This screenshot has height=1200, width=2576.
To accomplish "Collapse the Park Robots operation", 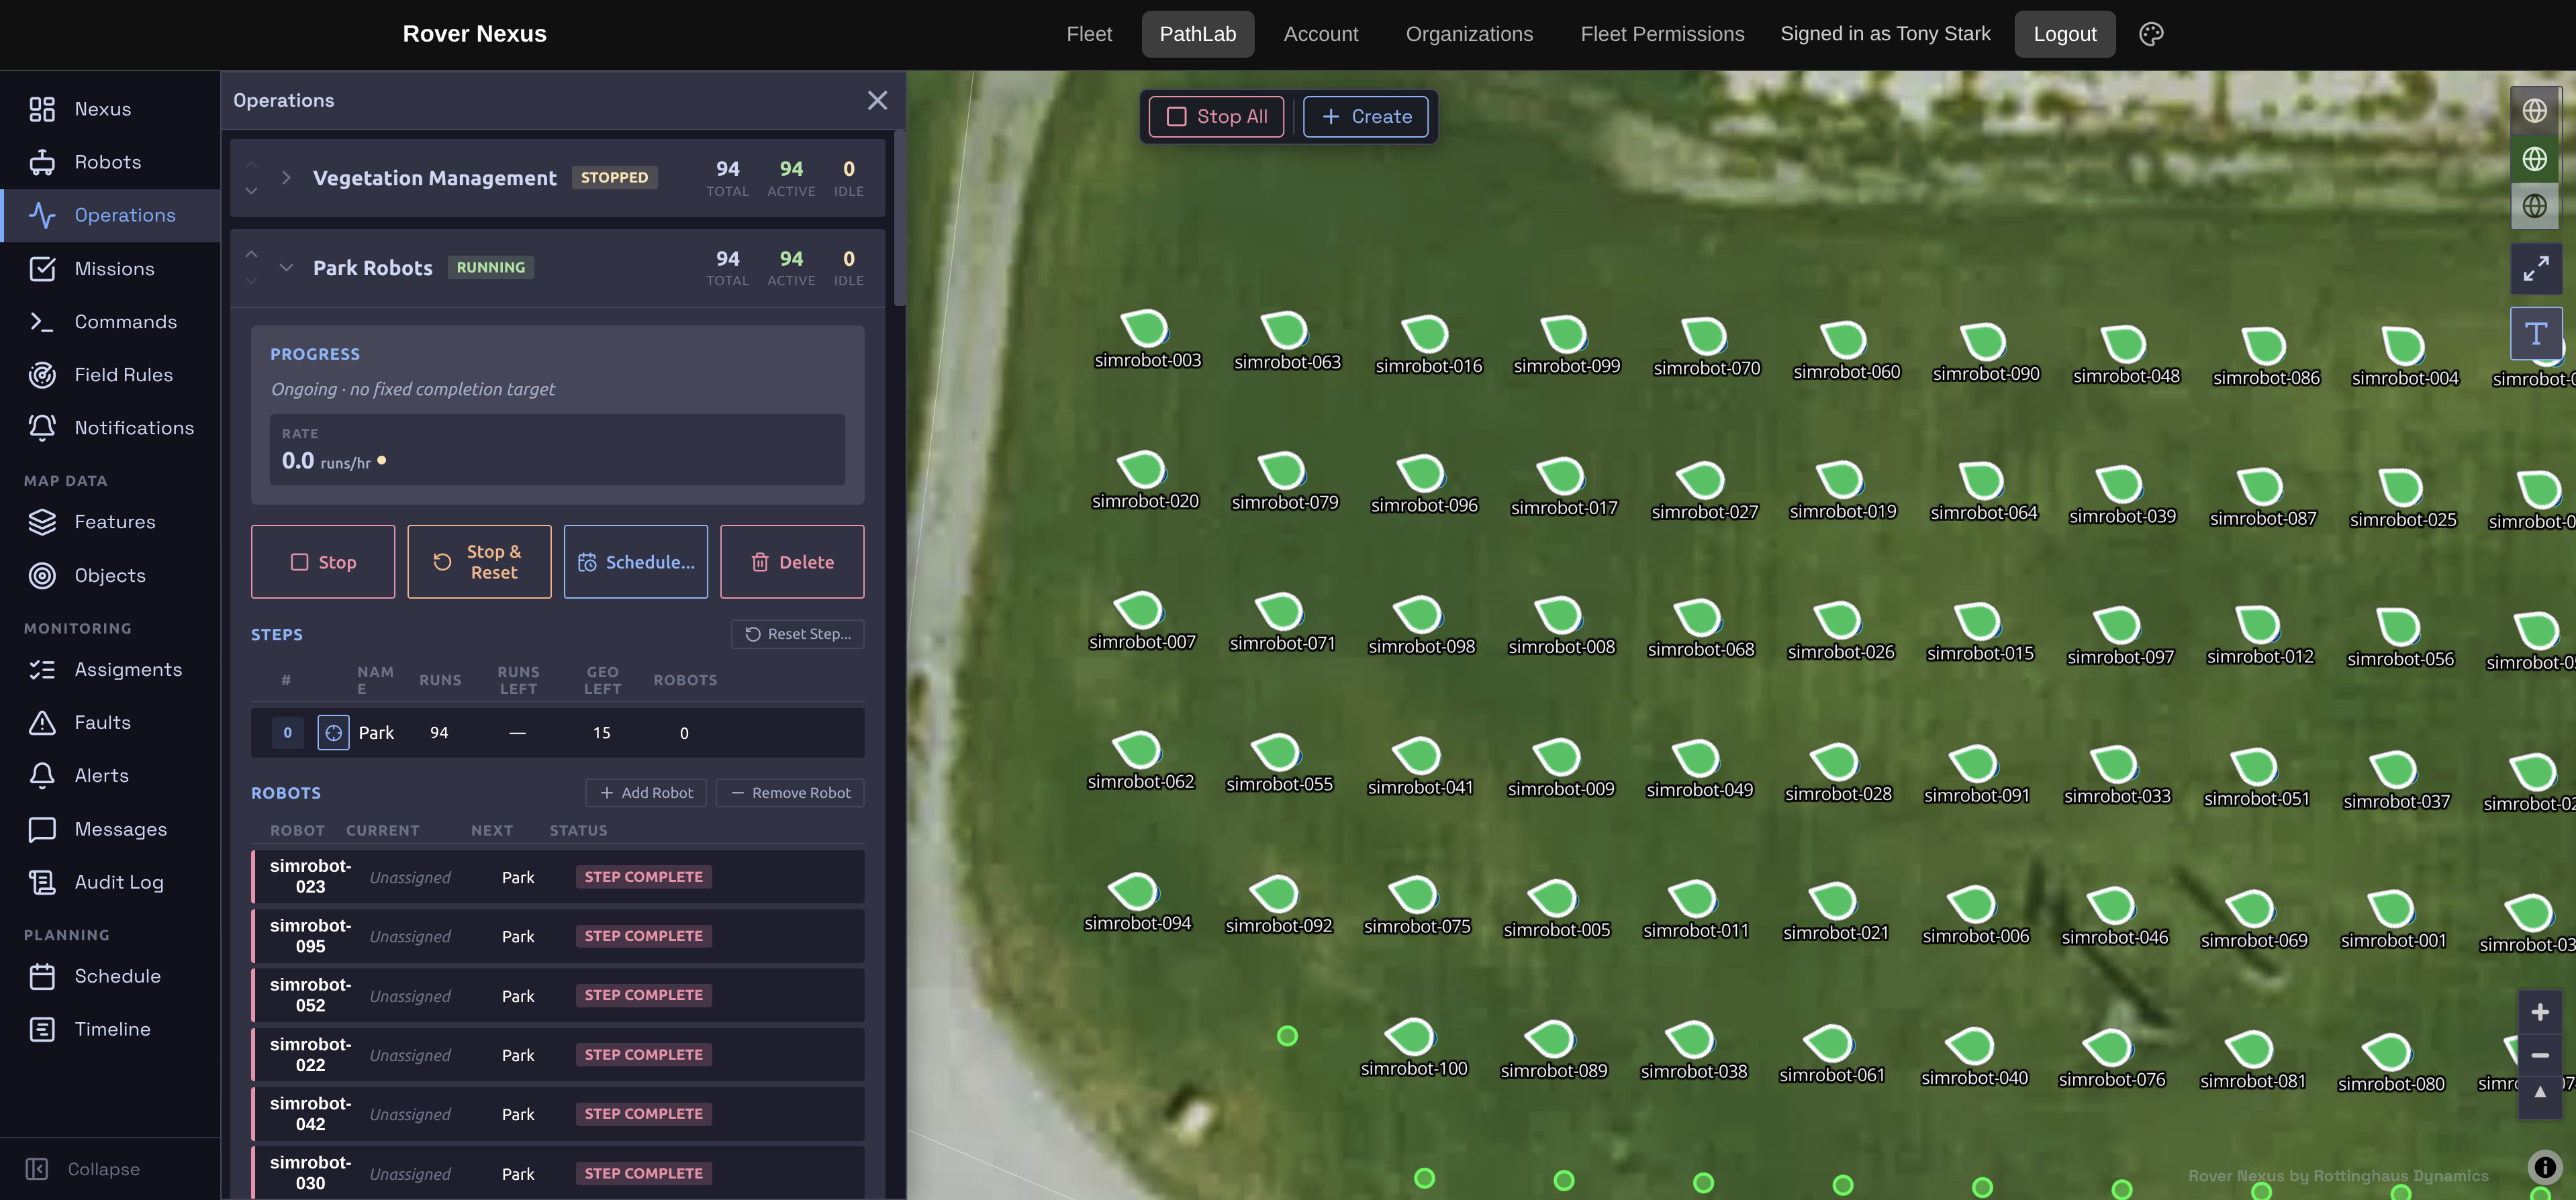I will click(286, 267).
